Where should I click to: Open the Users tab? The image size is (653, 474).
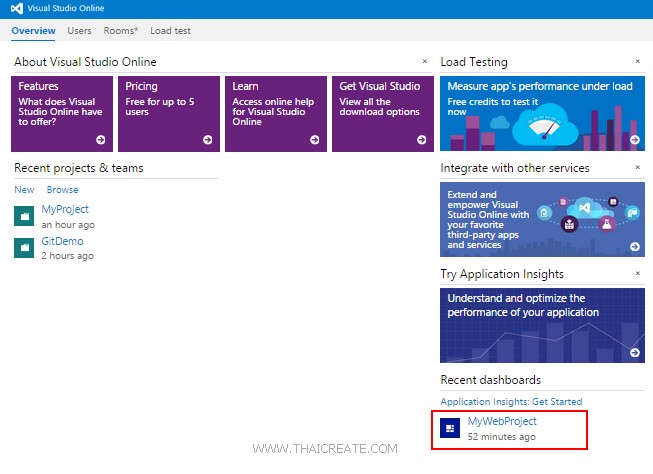point(79,31)
